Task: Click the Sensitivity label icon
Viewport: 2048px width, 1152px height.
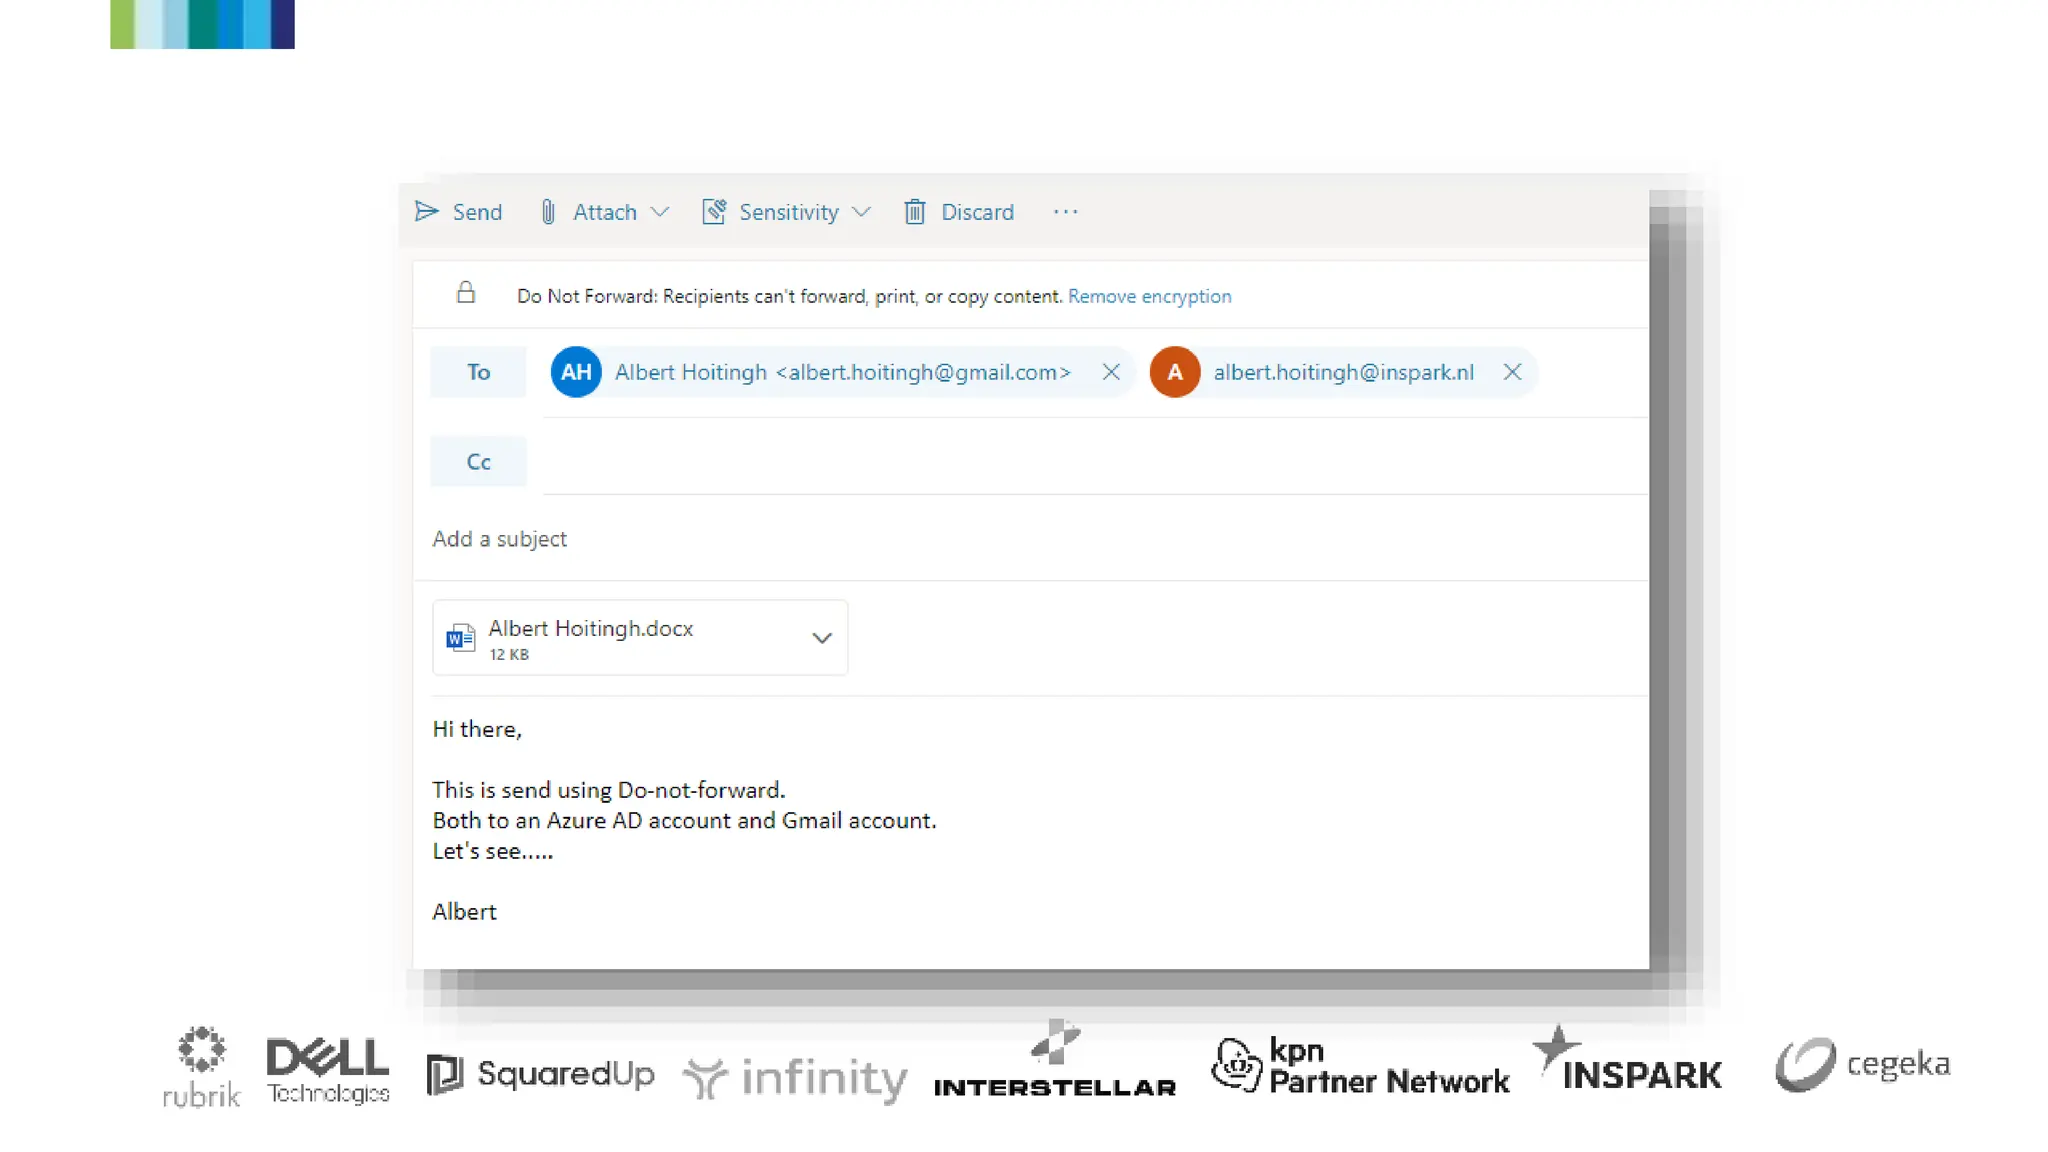Action: coord(713,211)
